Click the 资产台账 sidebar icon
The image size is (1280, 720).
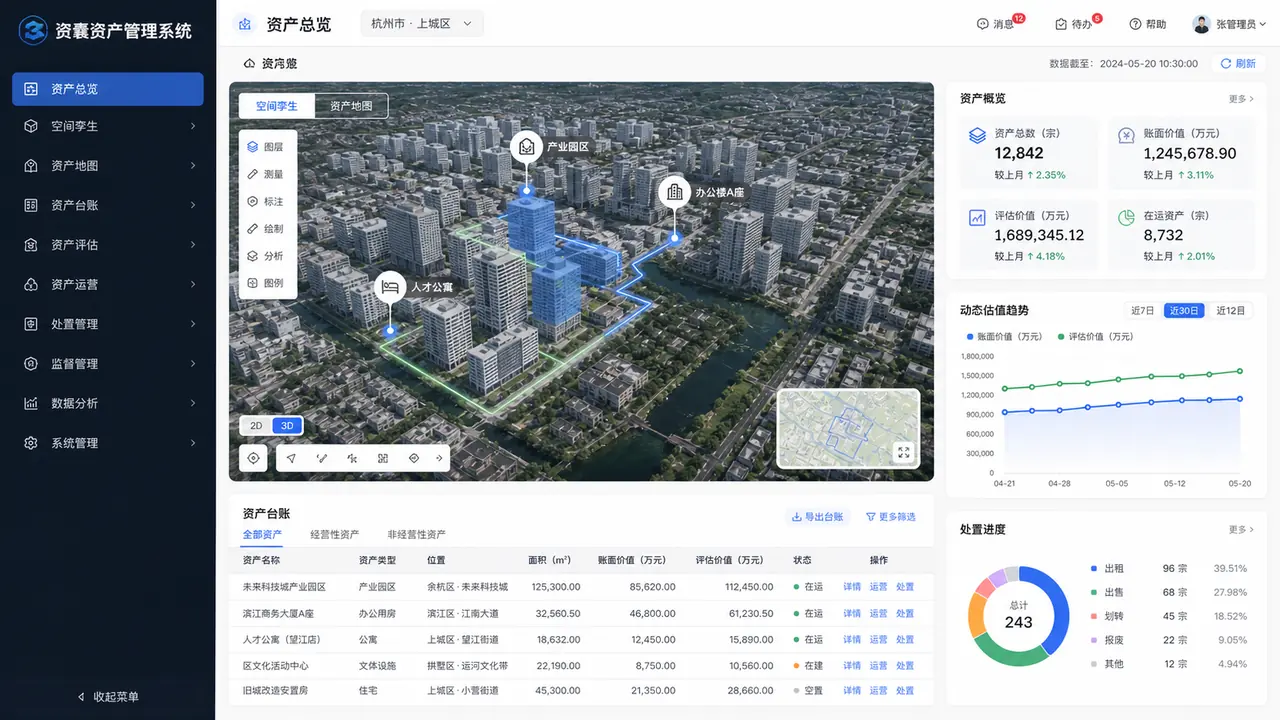coord(31,205)
